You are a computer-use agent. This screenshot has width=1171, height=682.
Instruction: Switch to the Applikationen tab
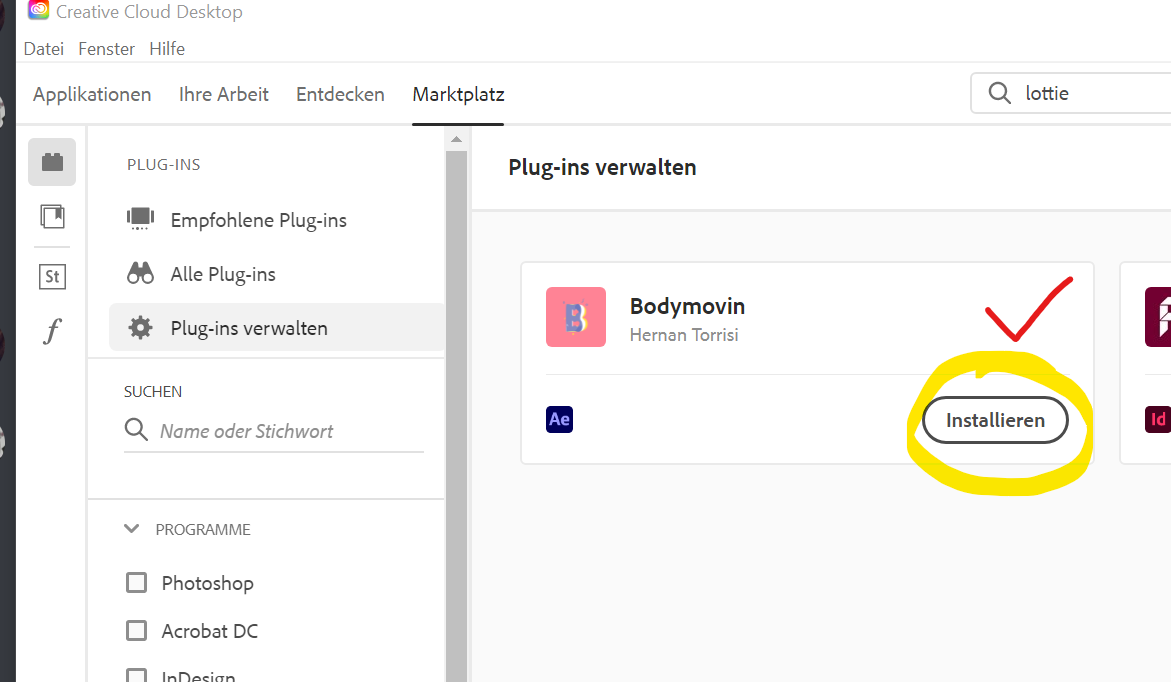(91, 93)
